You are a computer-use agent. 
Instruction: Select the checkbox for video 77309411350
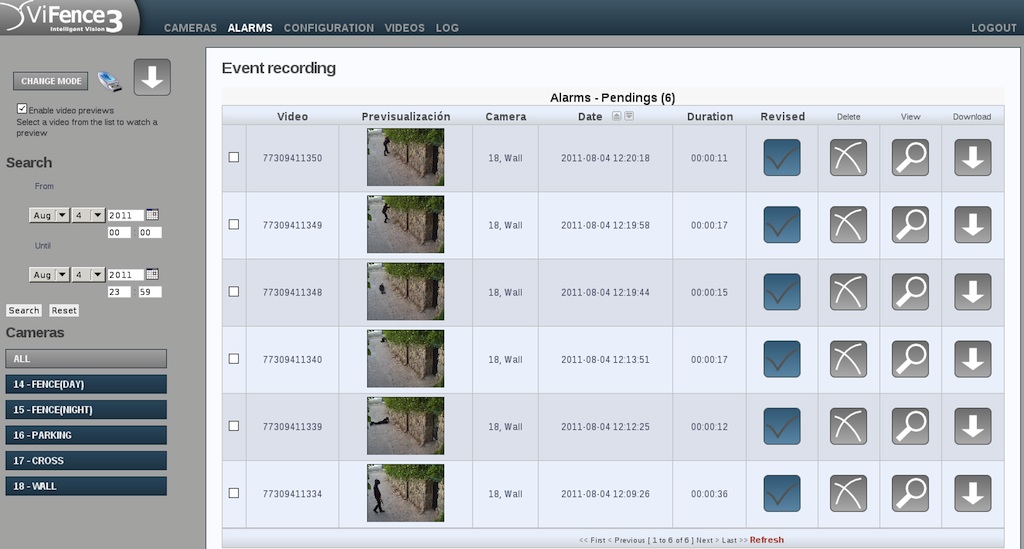234,157
